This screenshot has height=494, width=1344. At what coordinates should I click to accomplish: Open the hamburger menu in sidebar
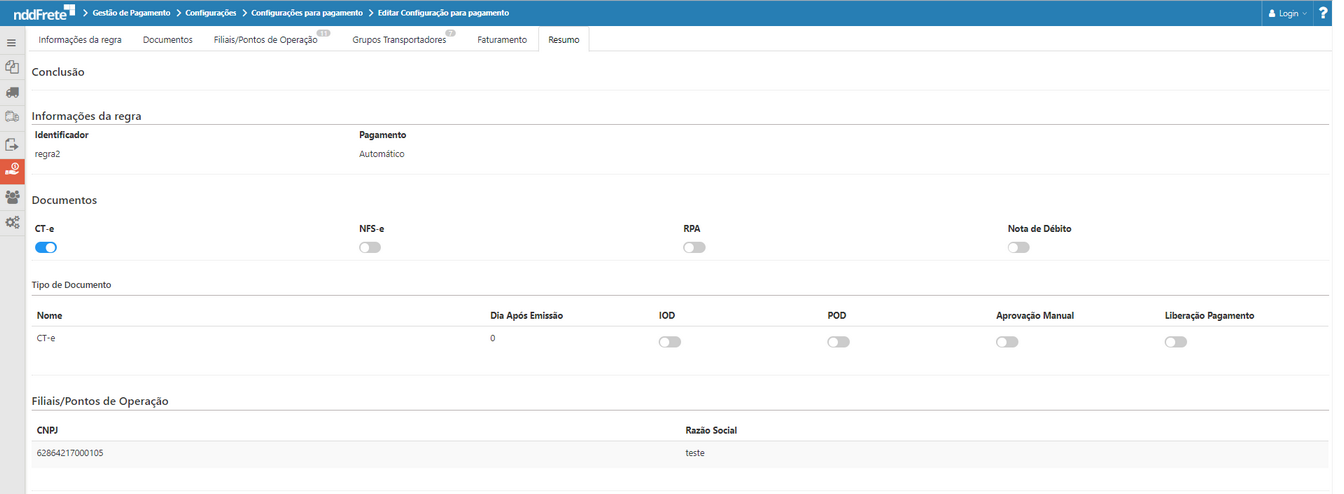tap(12, 43)
